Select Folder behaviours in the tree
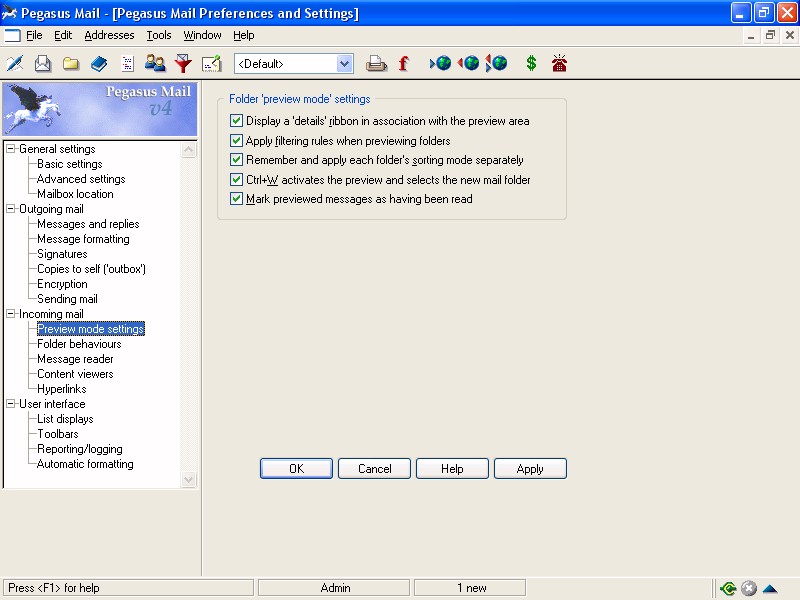Viewport: 800px width, 600px height. coord(79,344)
